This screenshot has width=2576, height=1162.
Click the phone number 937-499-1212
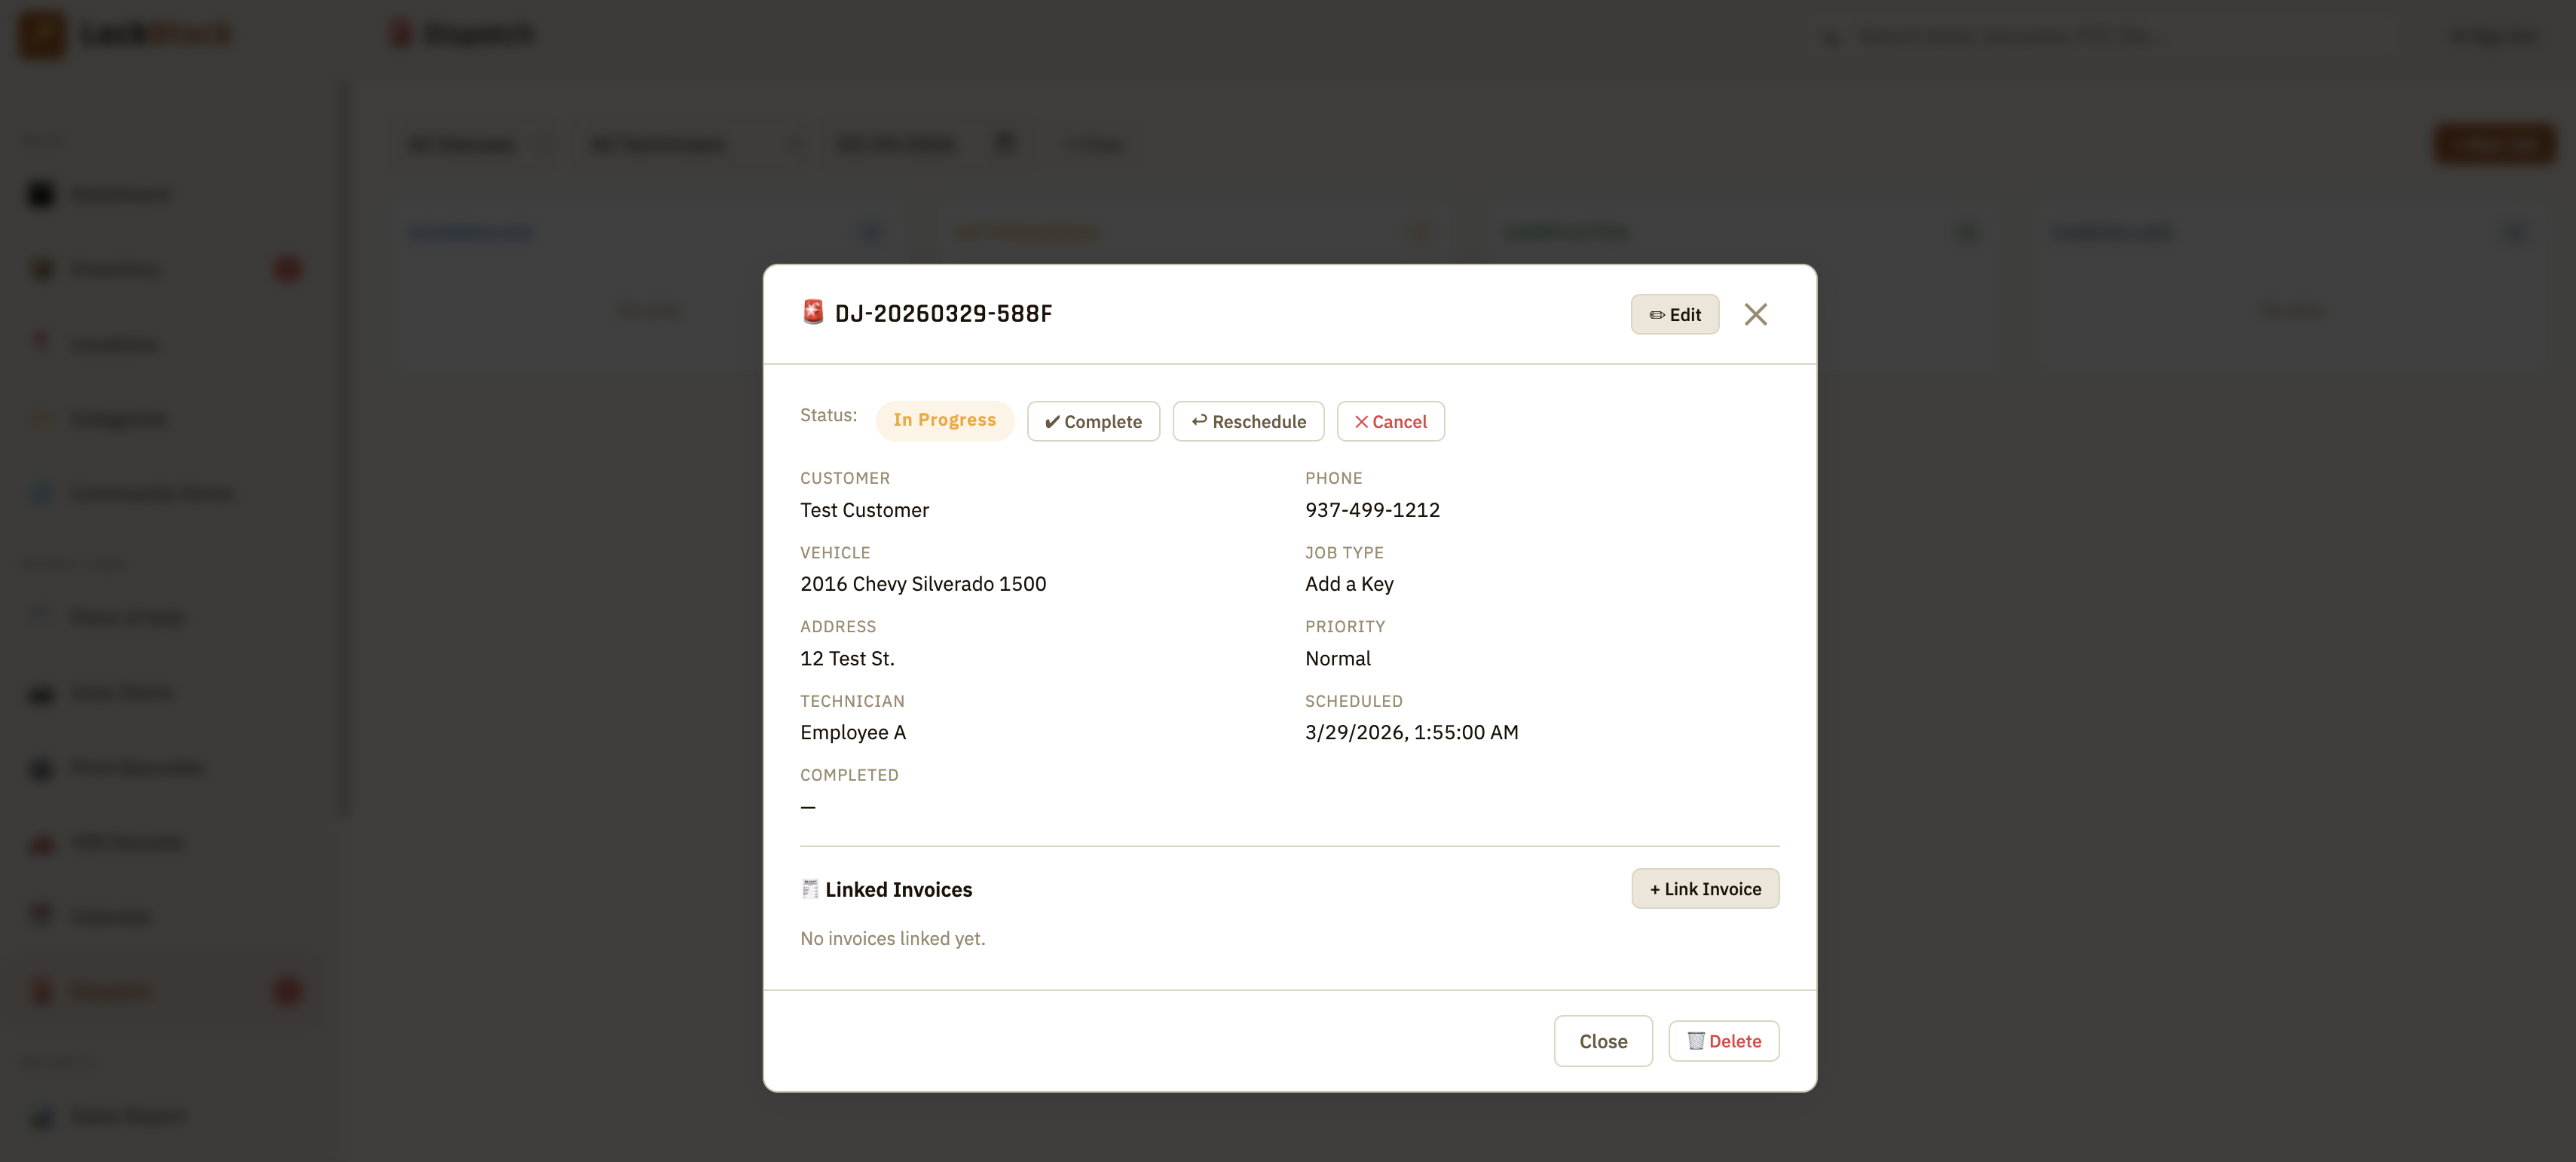[1372, 510]
